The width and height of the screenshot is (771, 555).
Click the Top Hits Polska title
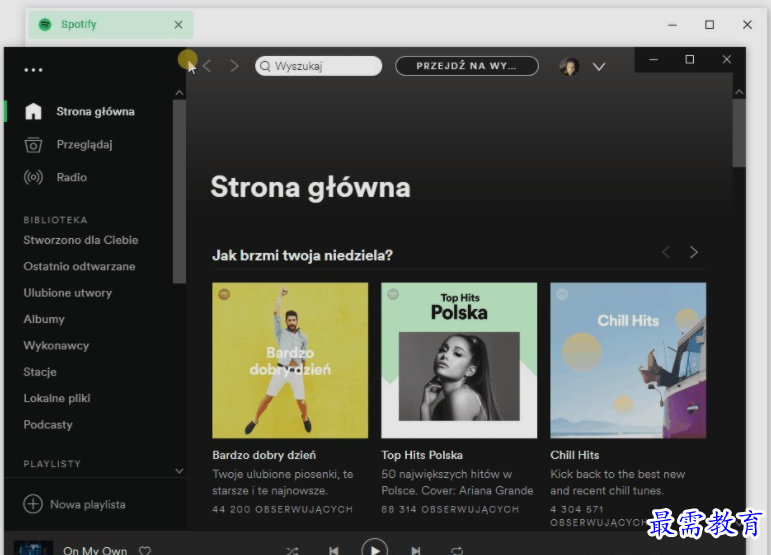422,455
